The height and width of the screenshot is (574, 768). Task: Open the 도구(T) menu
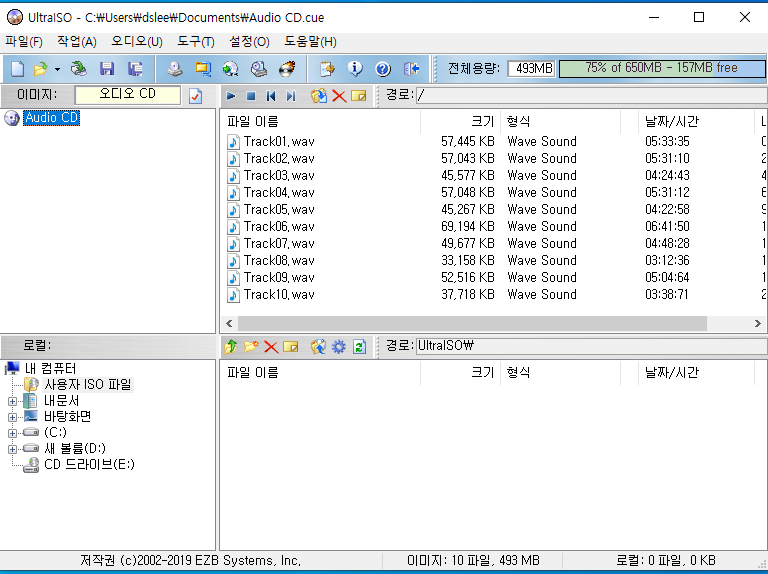[x=195, y=42]
